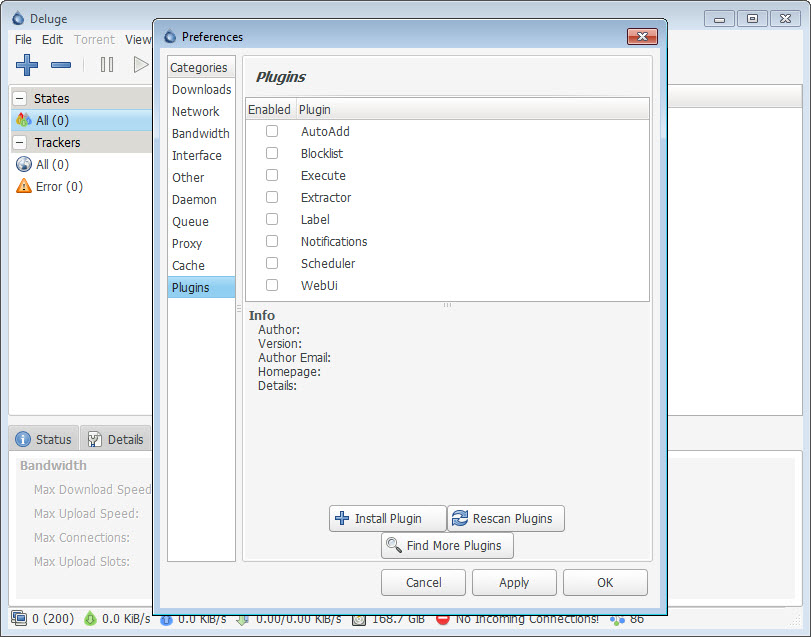Select the Queue category
Screen dimensions: 811x637
click(201, 221)
